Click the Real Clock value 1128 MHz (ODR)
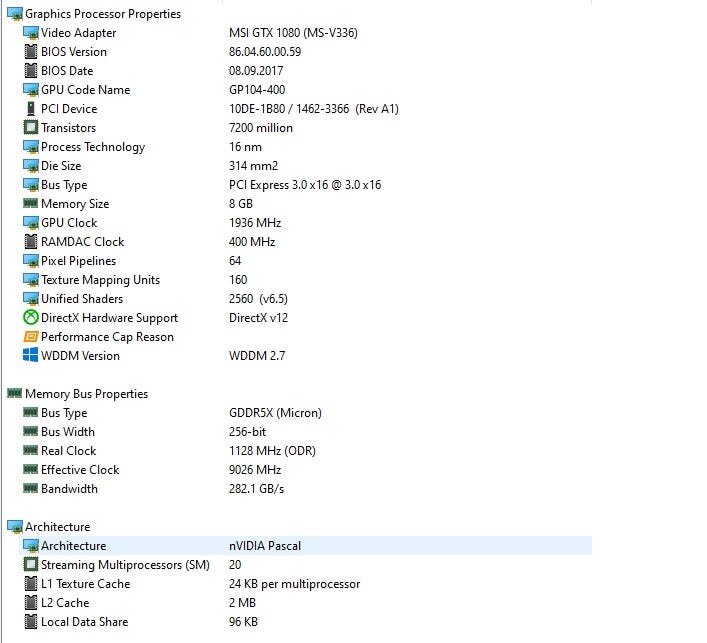This screenshot has width=707, height=643. [272, 451]
